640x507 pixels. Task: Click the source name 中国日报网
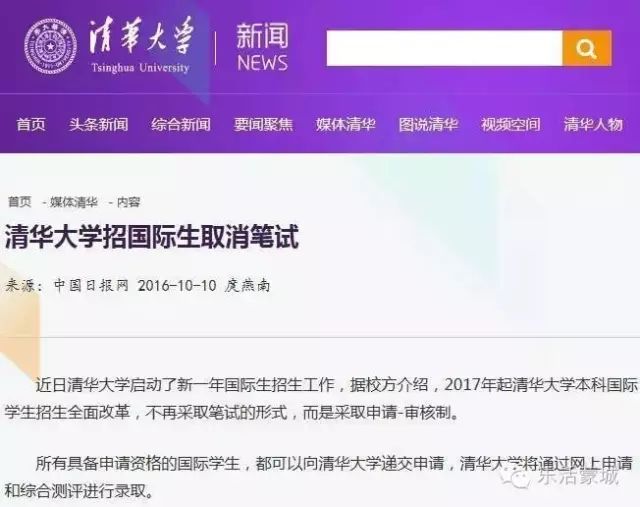coord(91,285)
